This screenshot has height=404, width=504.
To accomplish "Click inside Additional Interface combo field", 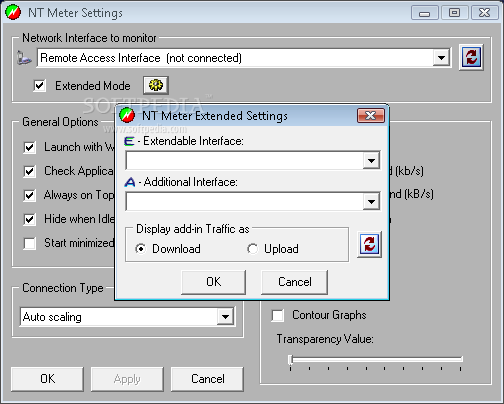I will 245,202.
